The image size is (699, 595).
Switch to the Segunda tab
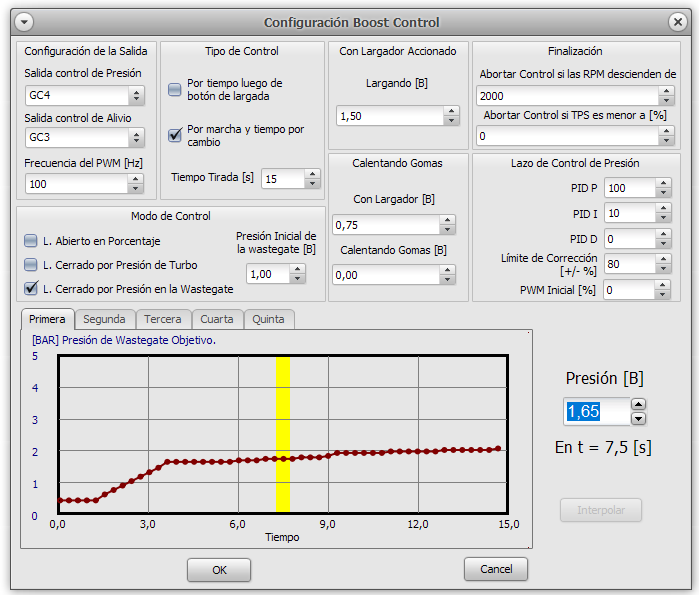click(104, 320)
